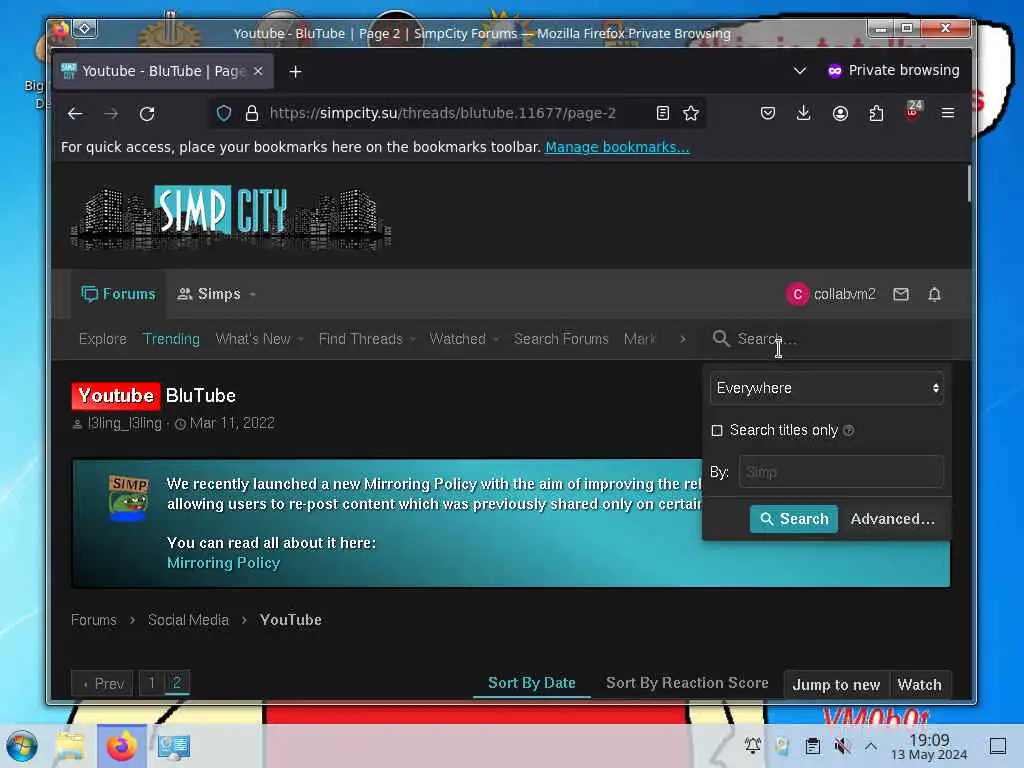The image size is (1024, 768).
Task: Go back with the browser back arrow
Action: (75, 114)
